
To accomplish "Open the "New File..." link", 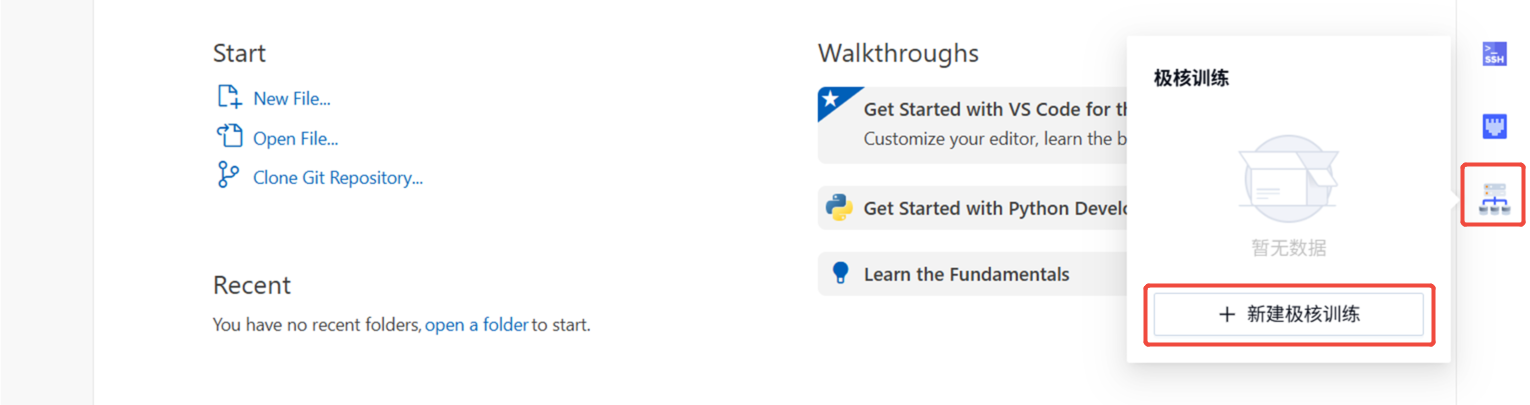I will [291, 98].
